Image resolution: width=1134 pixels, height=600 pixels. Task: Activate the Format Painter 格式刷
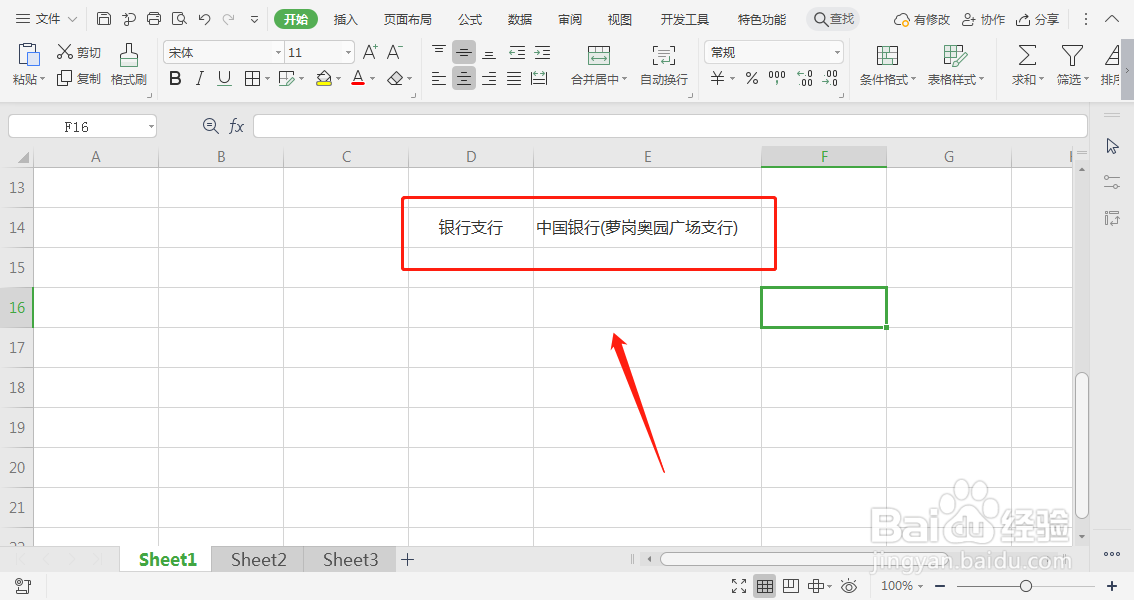click(129, 64)
